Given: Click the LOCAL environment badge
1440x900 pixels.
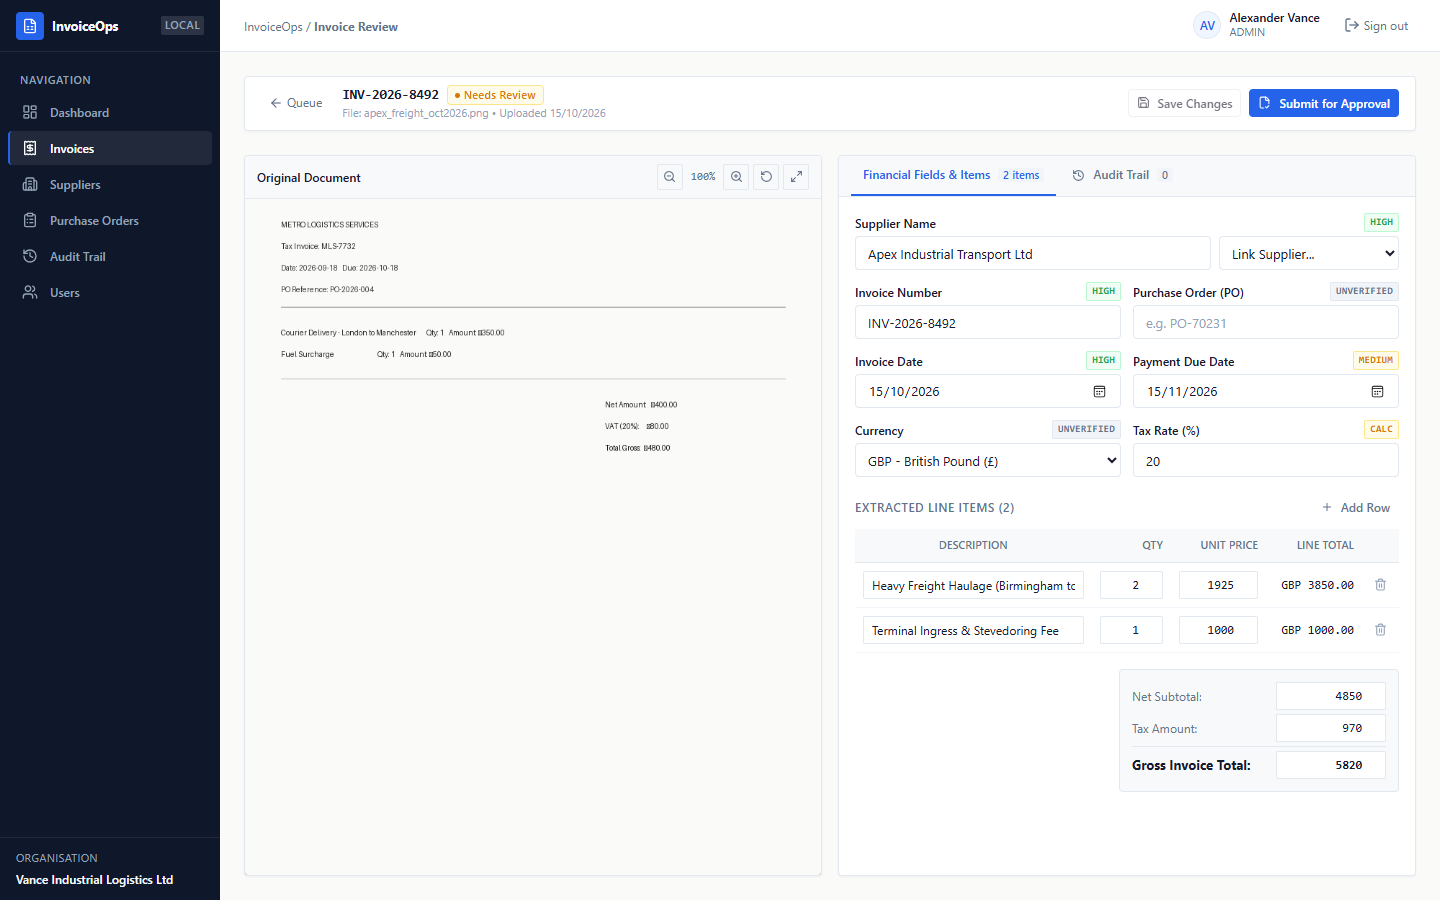Looking at the screenshot, I should tap(182, 25).
